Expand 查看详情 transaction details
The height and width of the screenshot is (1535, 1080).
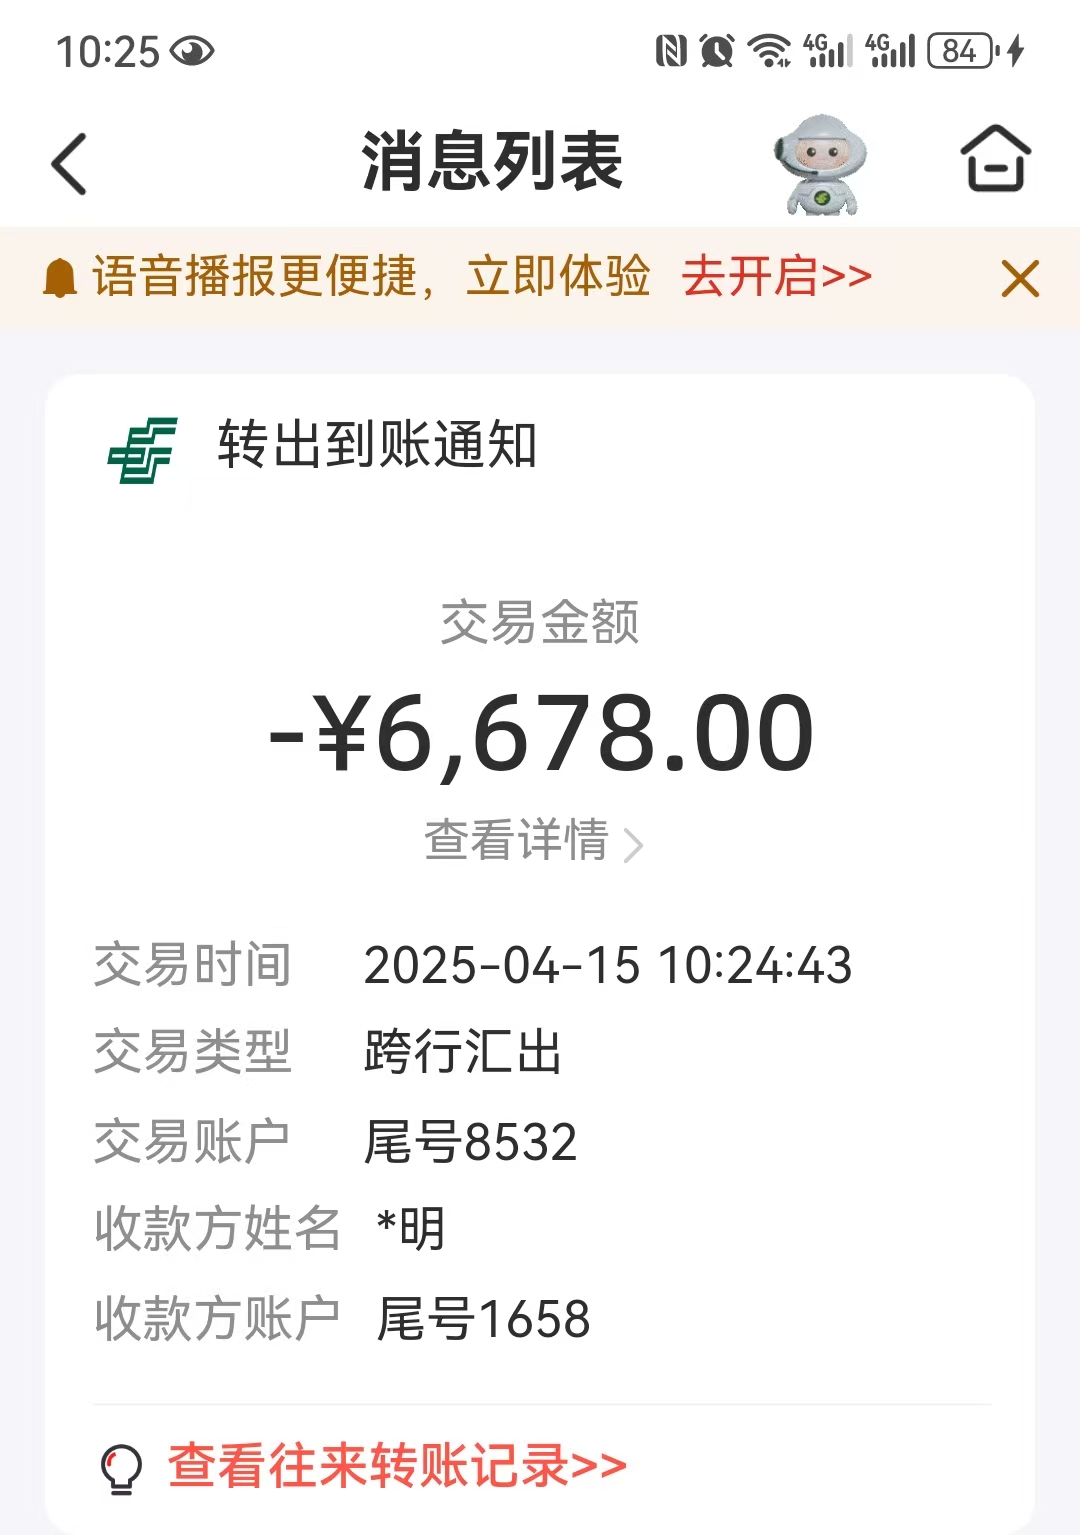(517, 840)
